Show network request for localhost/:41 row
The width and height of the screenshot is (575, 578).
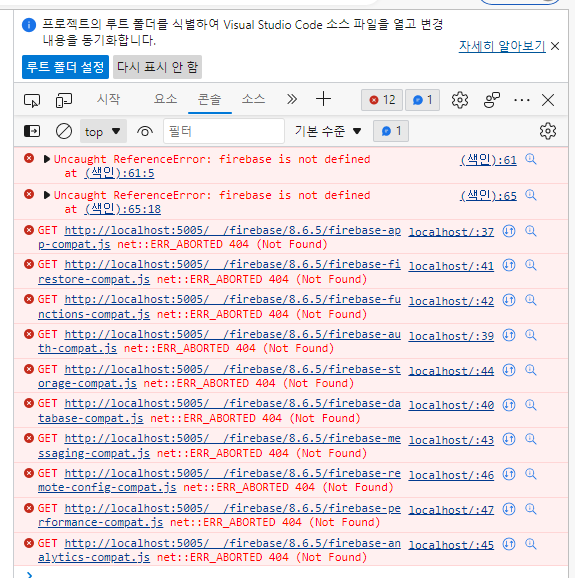pyautogui.click(x=509, y=265)
